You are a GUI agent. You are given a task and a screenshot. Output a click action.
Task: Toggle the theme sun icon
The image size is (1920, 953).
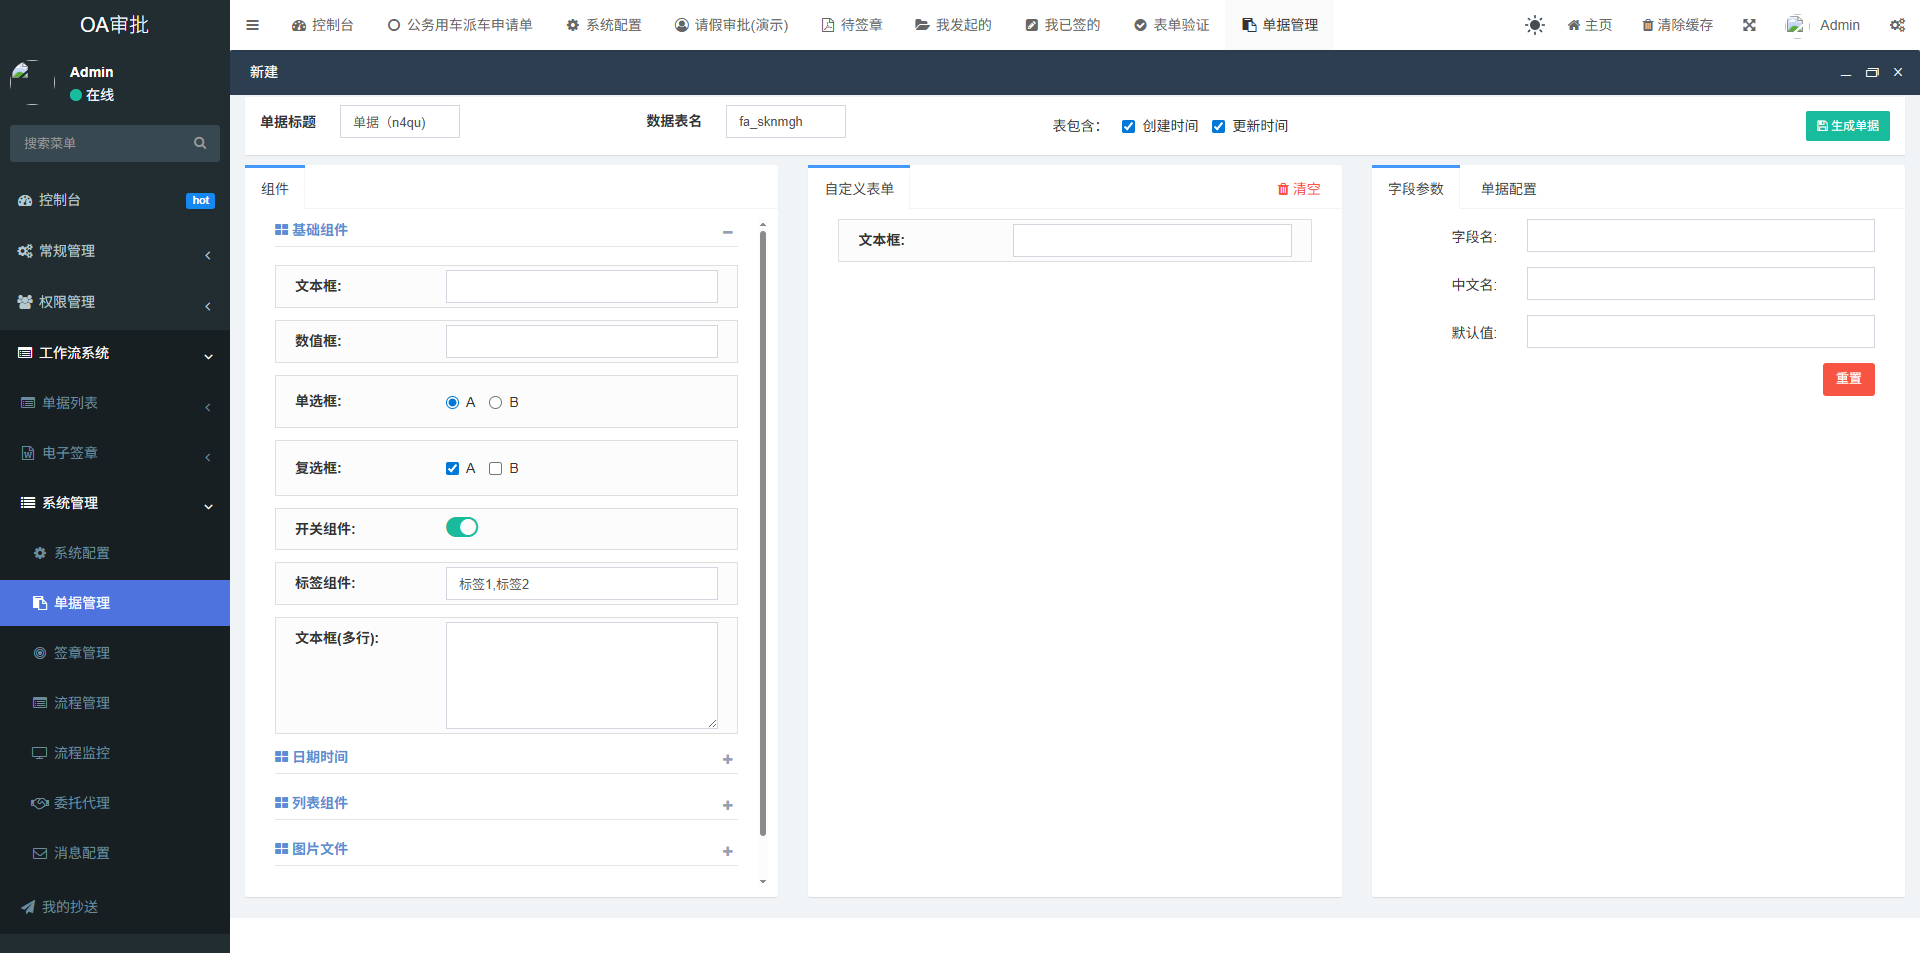(1534, 25)
